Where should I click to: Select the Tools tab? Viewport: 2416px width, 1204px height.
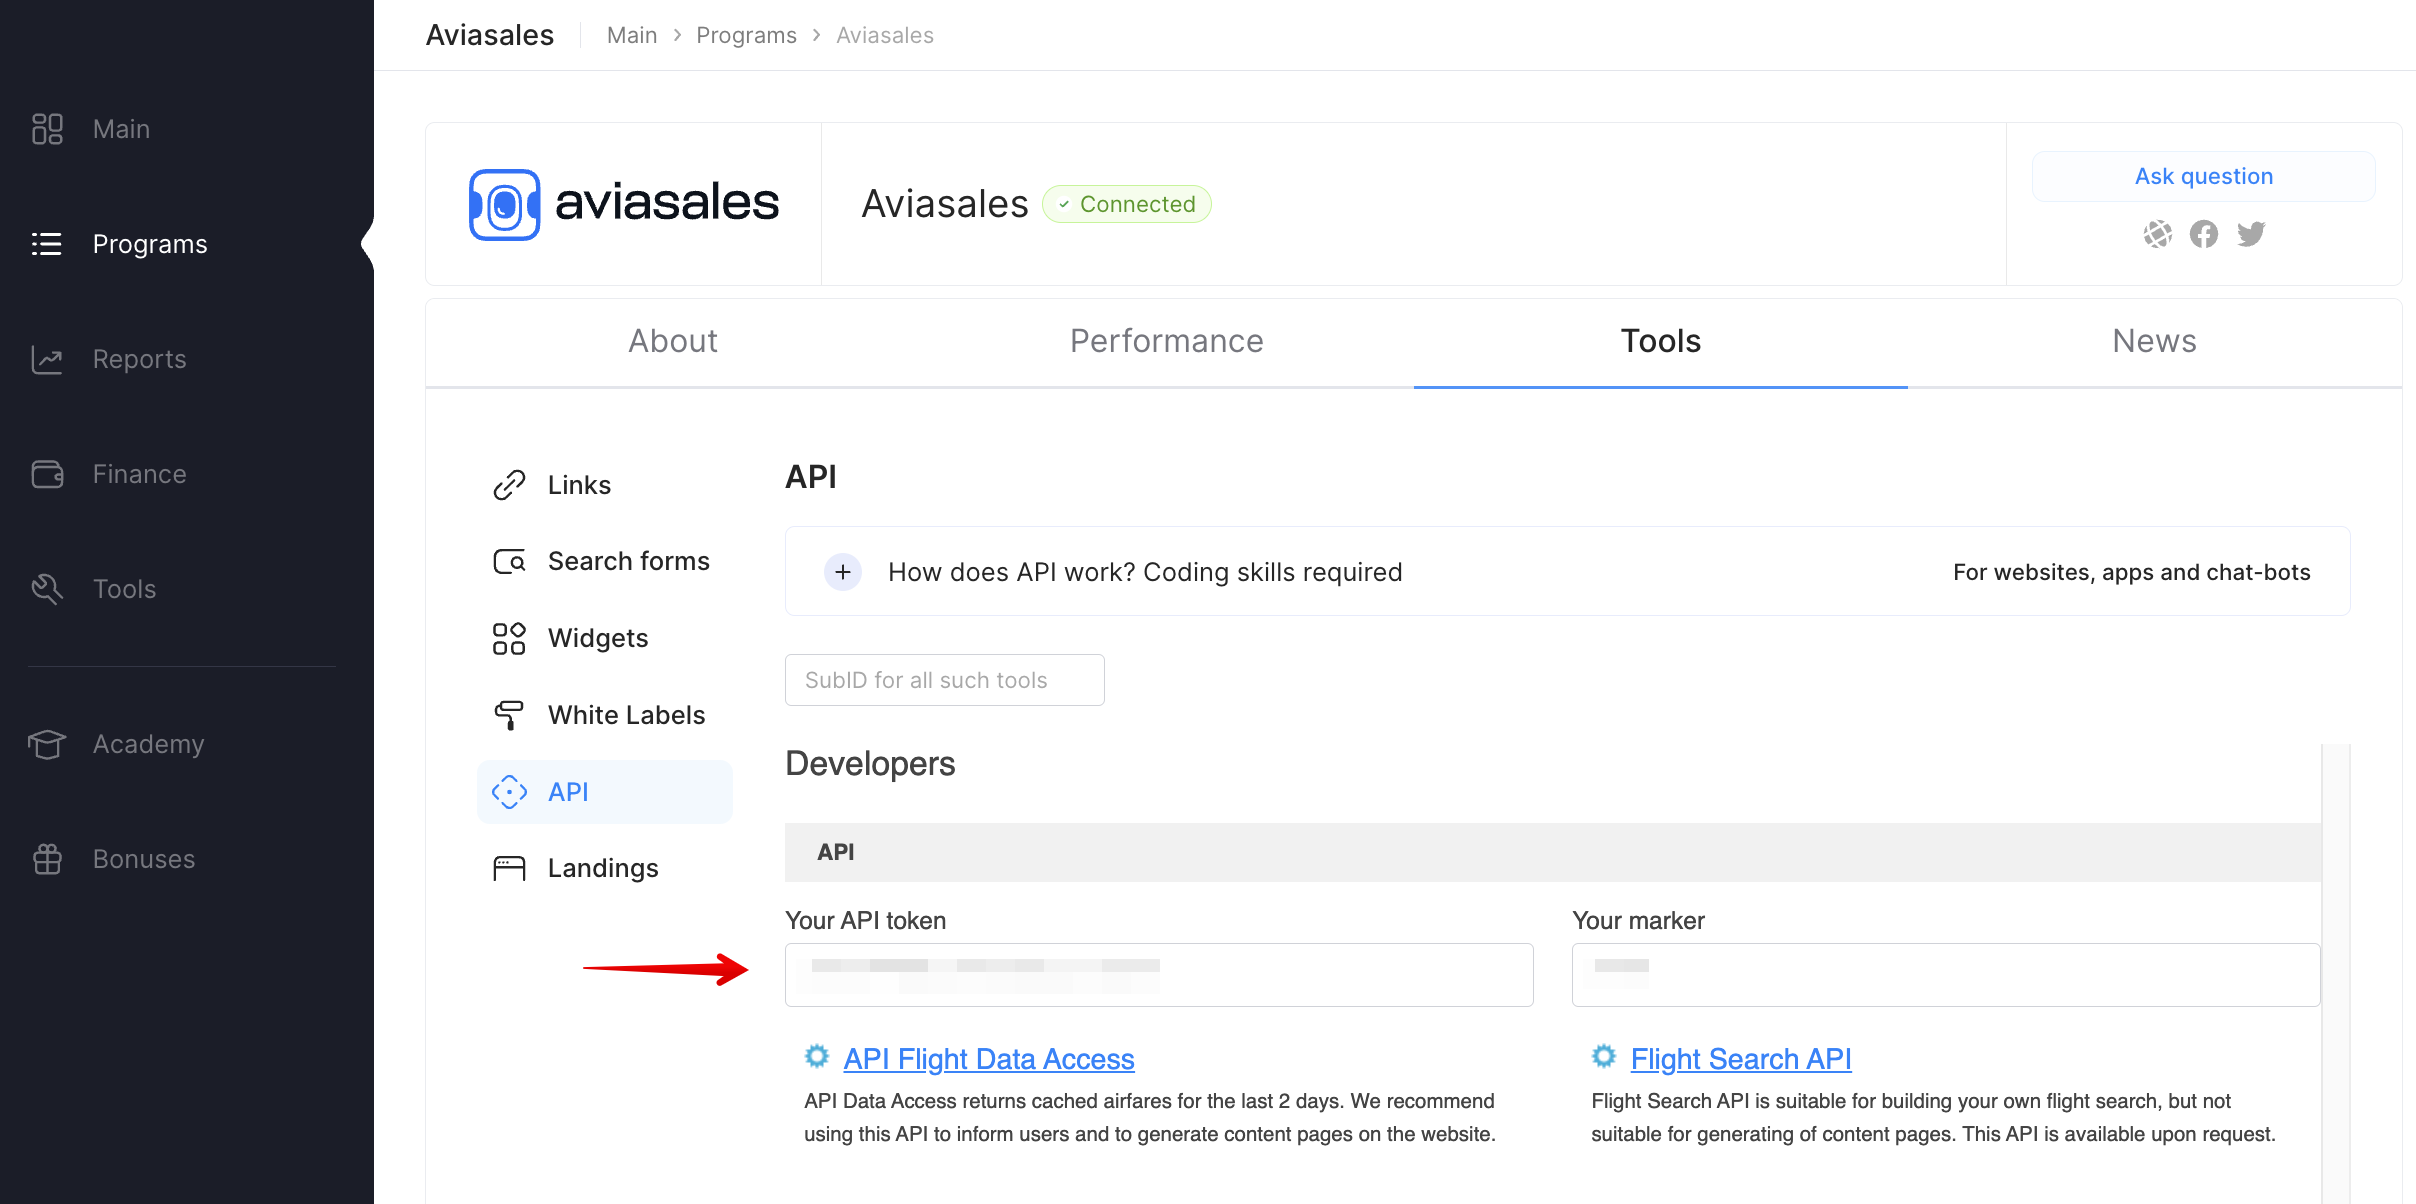click(1661, 341)
